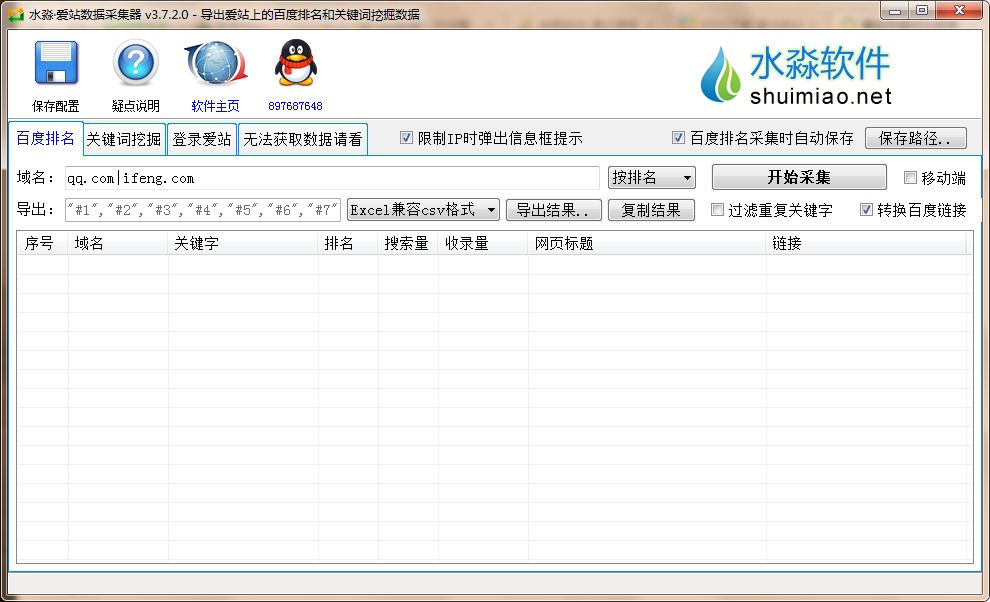Focus the 导出 format template field

point(203,210)
